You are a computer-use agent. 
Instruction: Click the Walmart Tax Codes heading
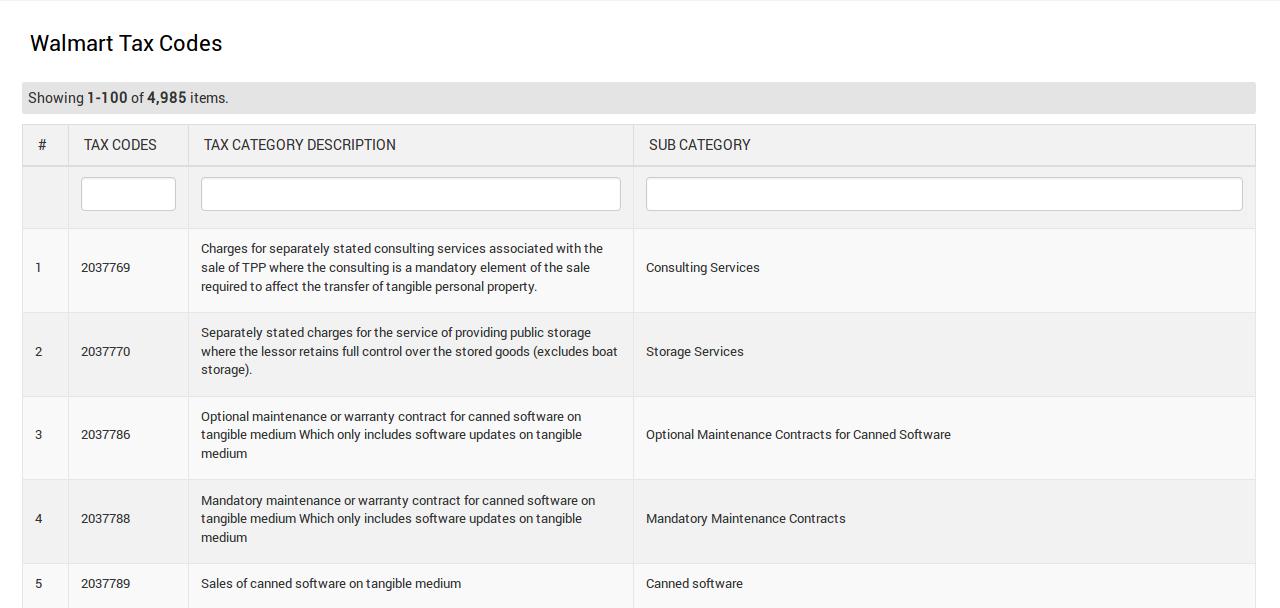126,44
